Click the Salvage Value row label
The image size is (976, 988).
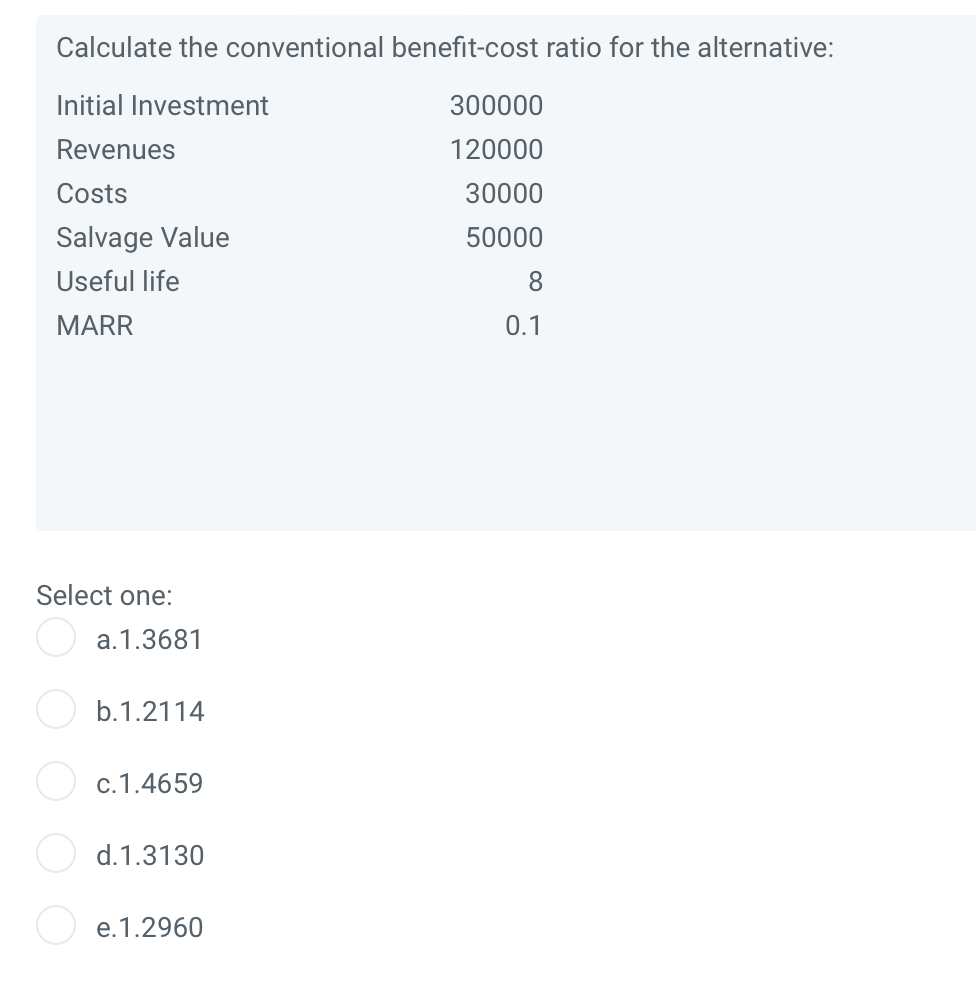pos(142,237)
